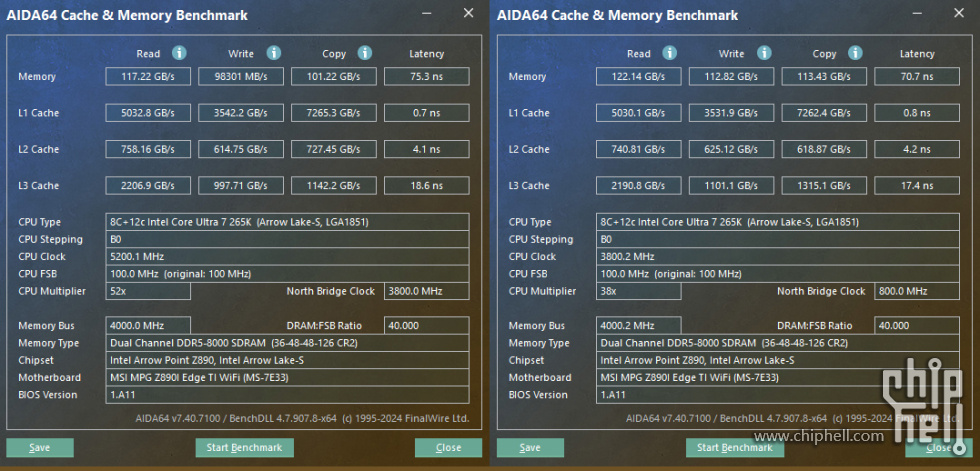Select Memory copy value 101.22 GB/s
Screen dimensions: 980x471
click(334, 77)
